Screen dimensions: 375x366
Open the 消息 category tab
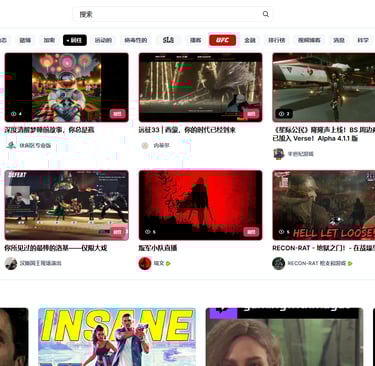339,40
